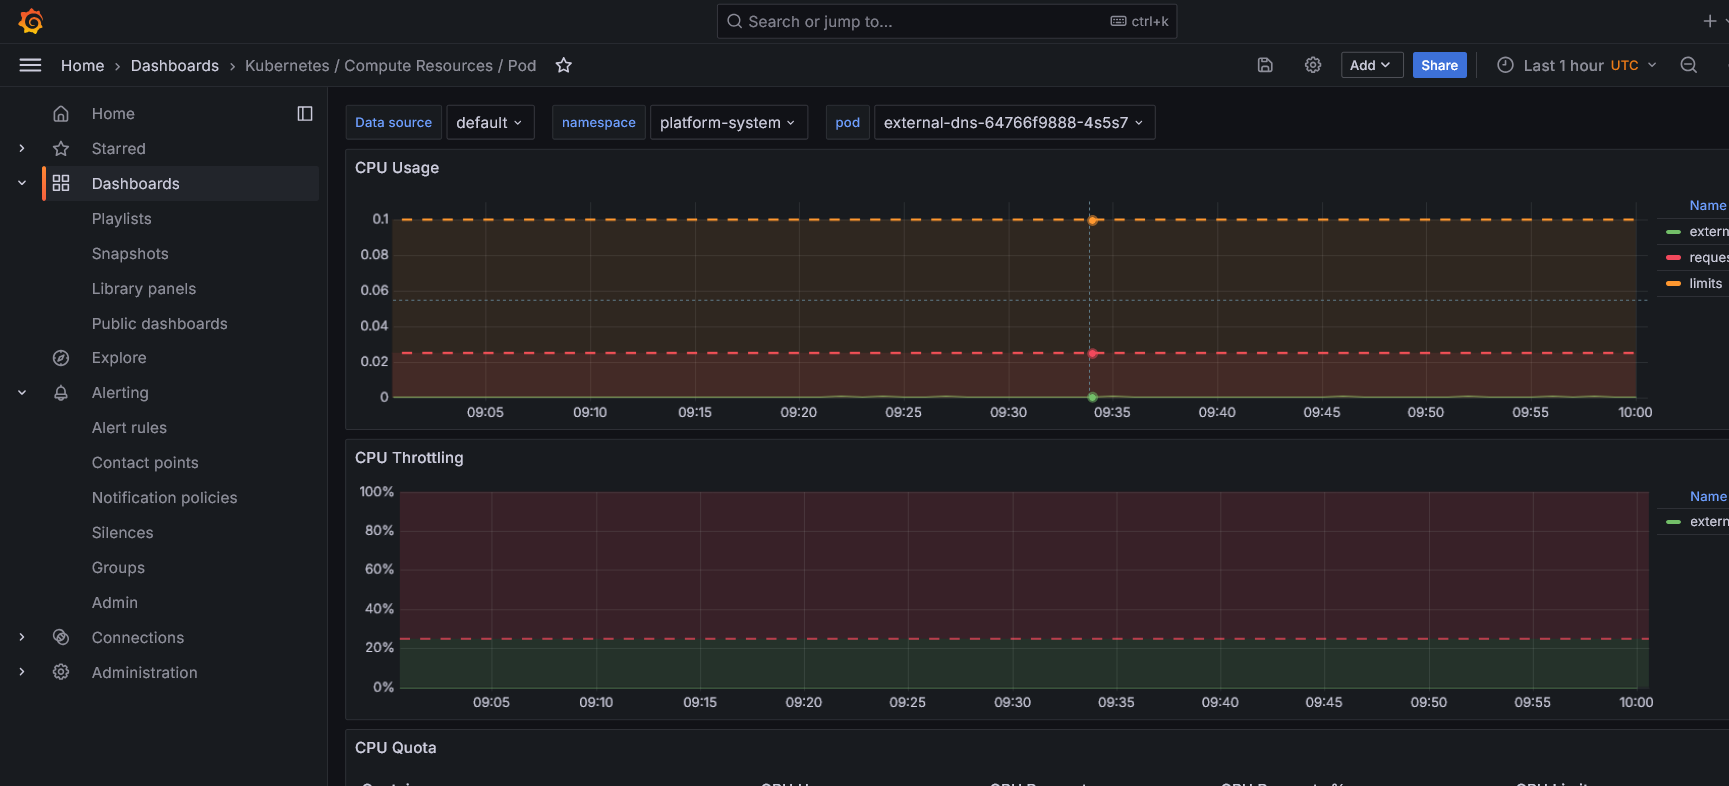Expand the Starred section chevron

22,149
